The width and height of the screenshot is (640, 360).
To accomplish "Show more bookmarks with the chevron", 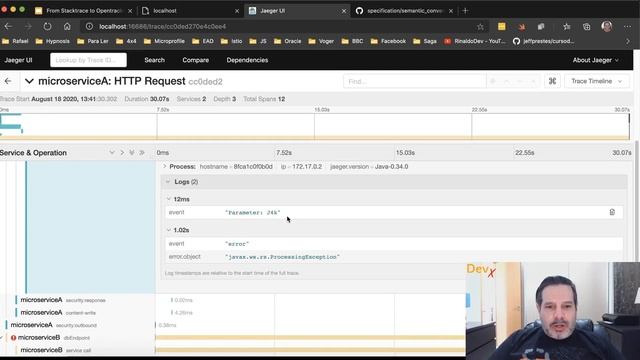I will point(628,41).
